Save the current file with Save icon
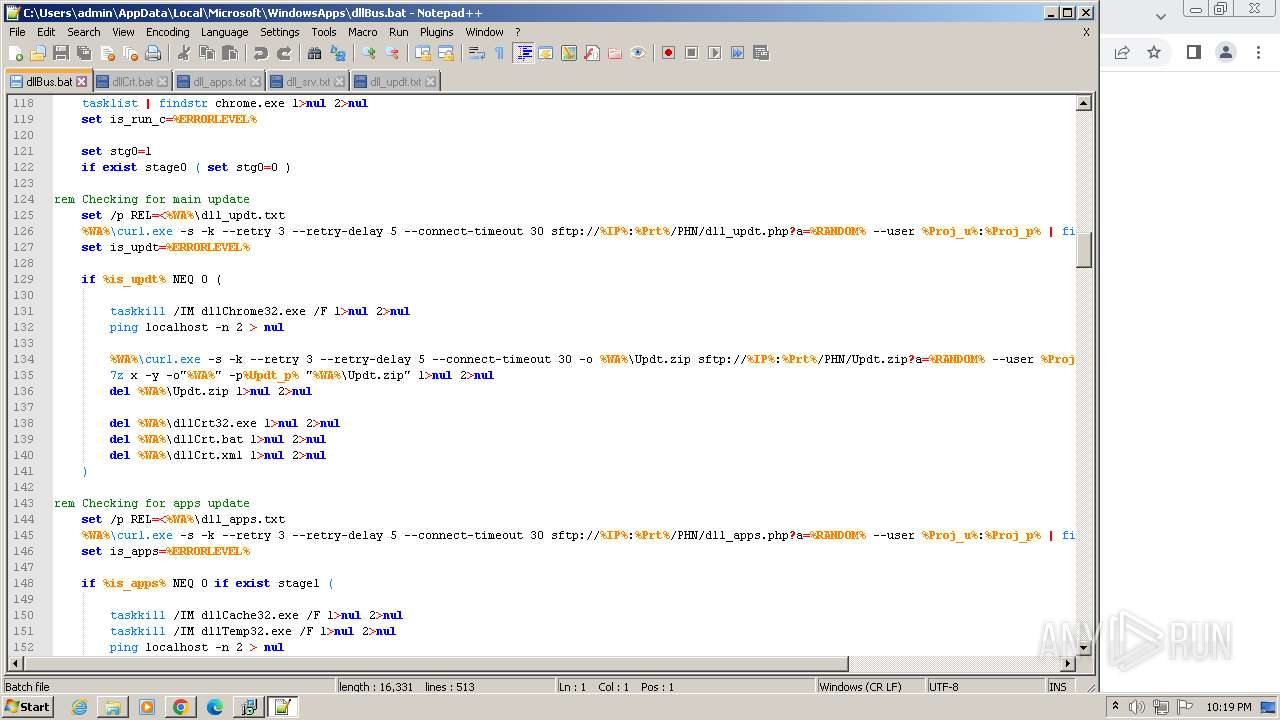This screenshot has height=720, width=1280. pyautogui.click(x=61, y=53)
